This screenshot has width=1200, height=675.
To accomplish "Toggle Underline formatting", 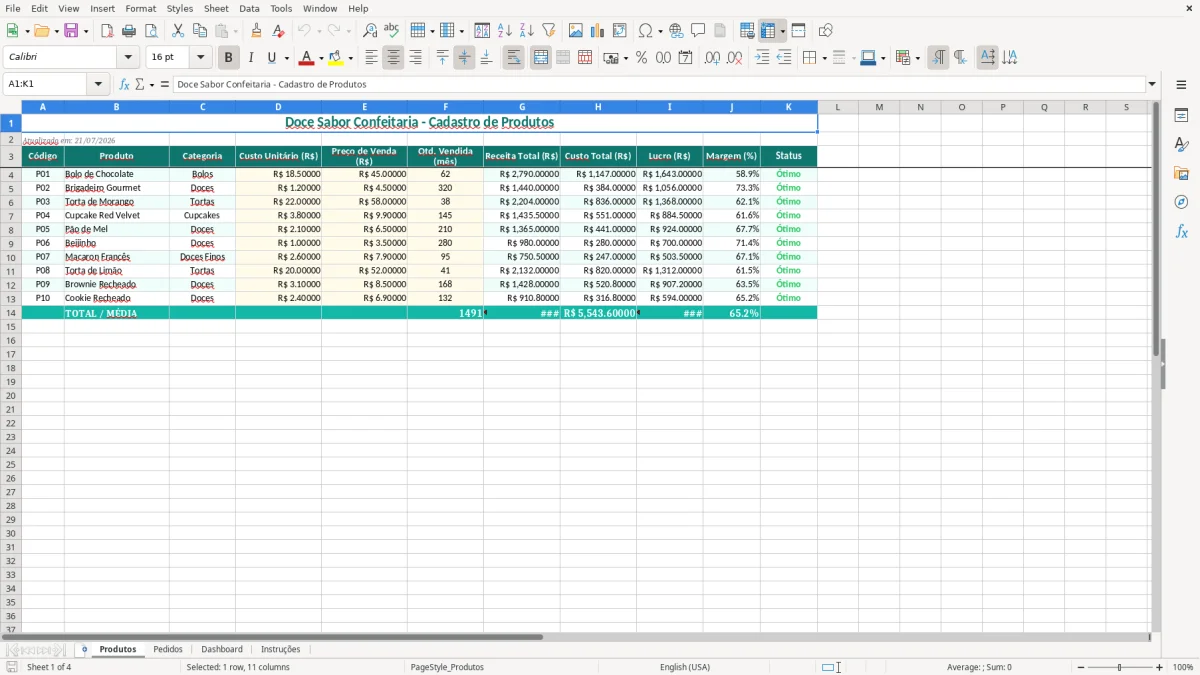I will [271, 58].
